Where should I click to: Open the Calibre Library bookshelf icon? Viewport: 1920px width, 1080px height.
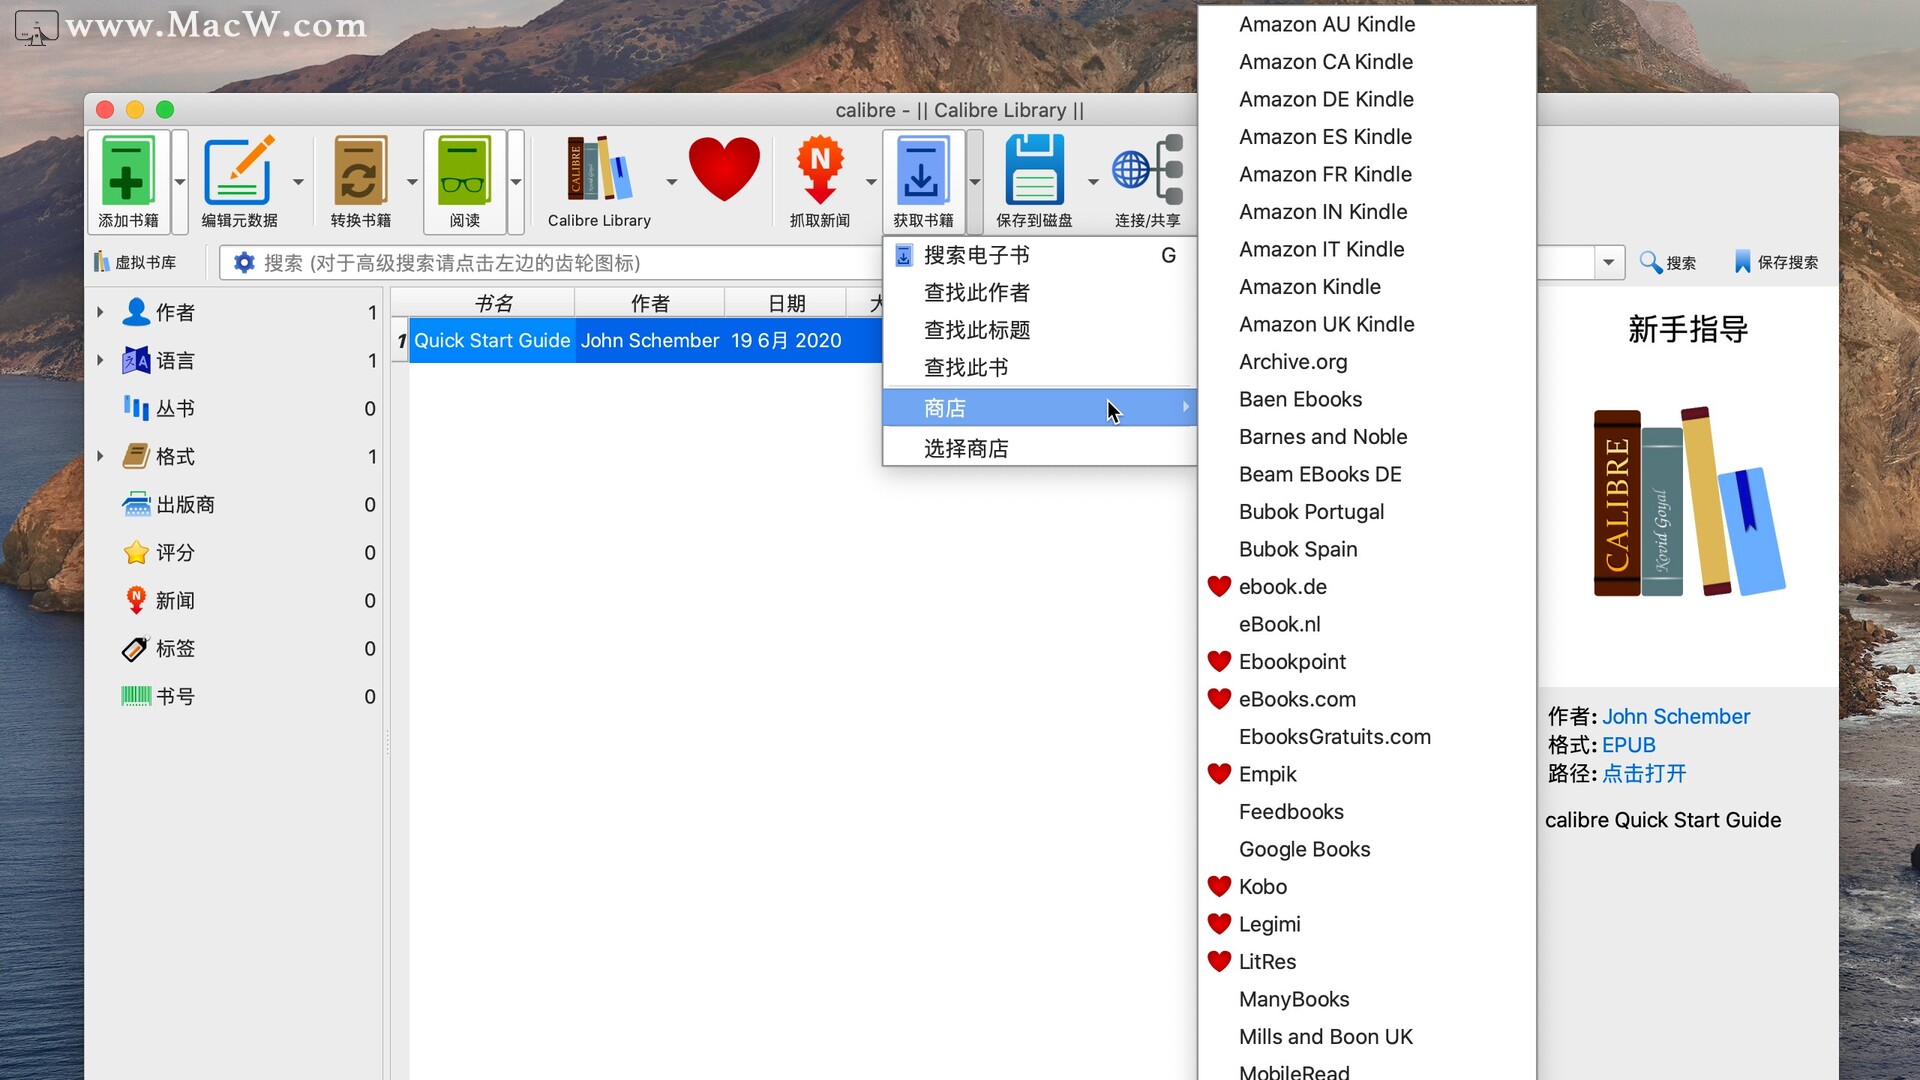pos(599,170)
